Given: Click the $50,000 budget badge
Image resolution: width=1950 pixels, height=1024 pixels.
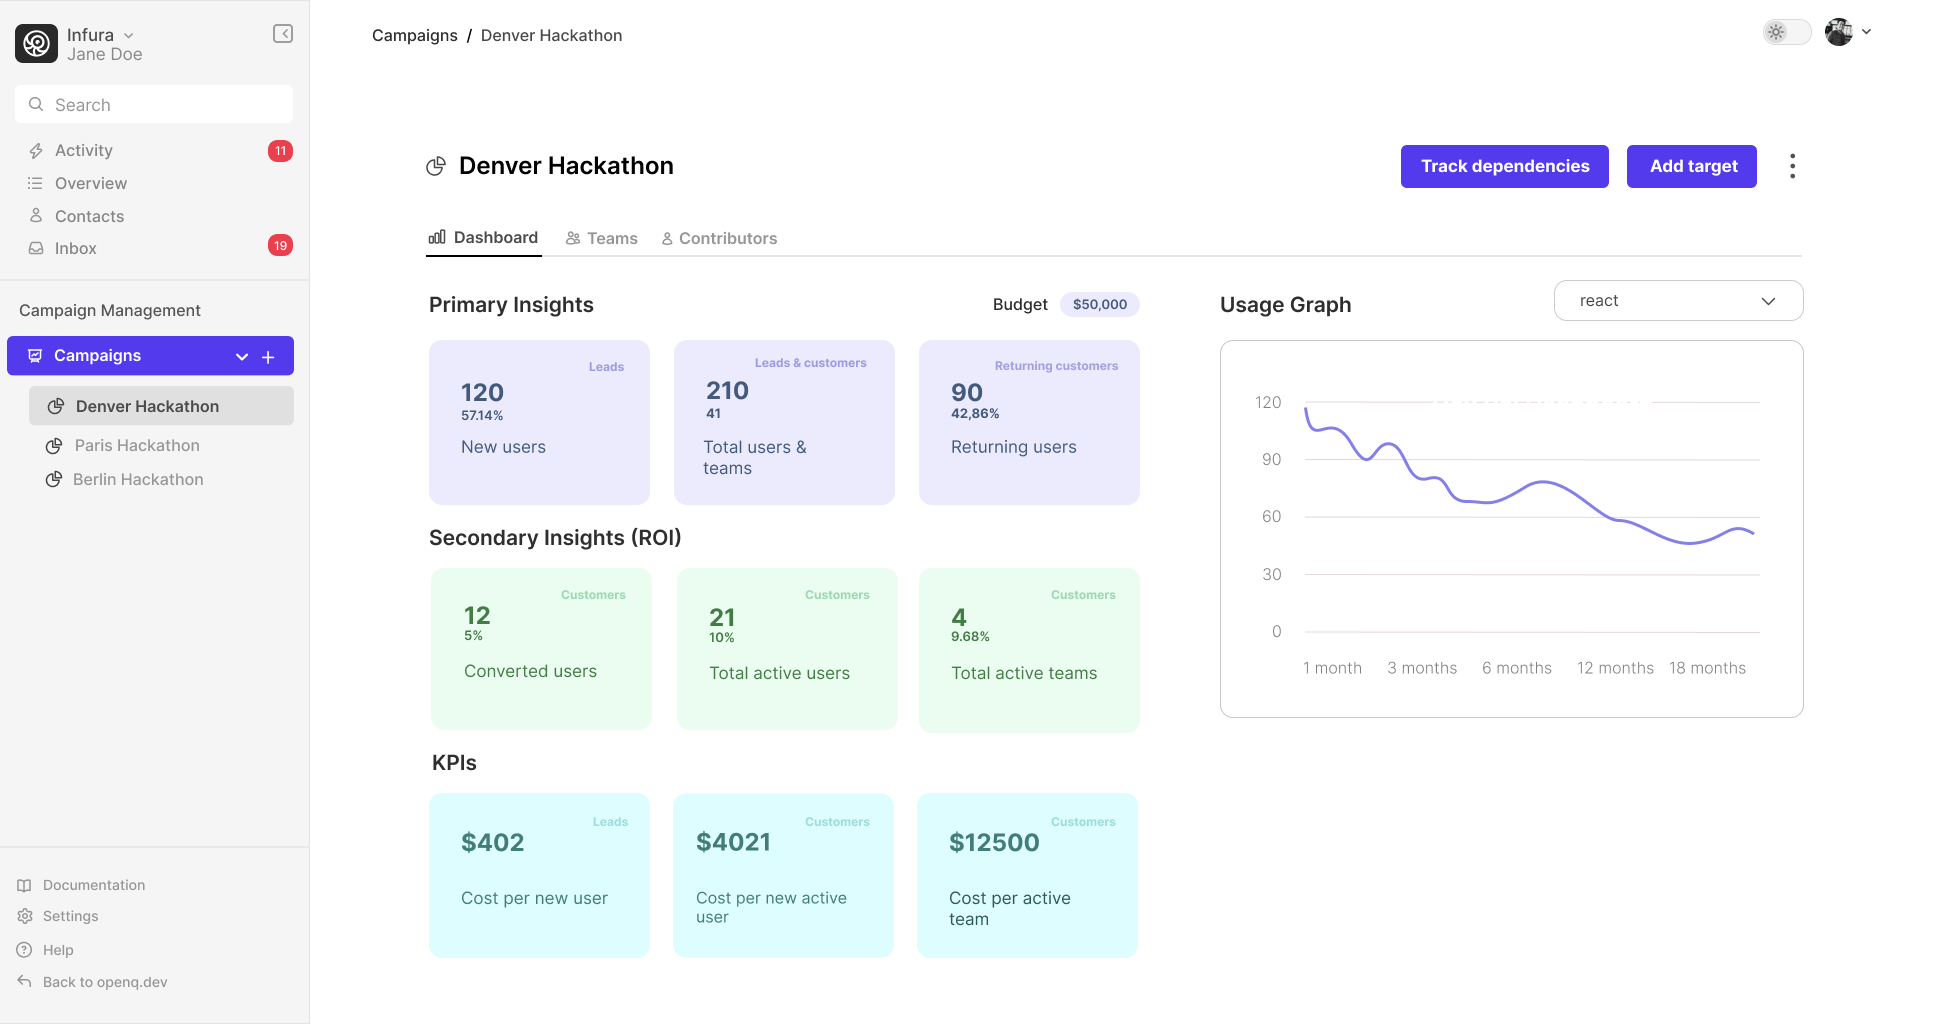Looking at the screenshot, I should point(1100,304).
